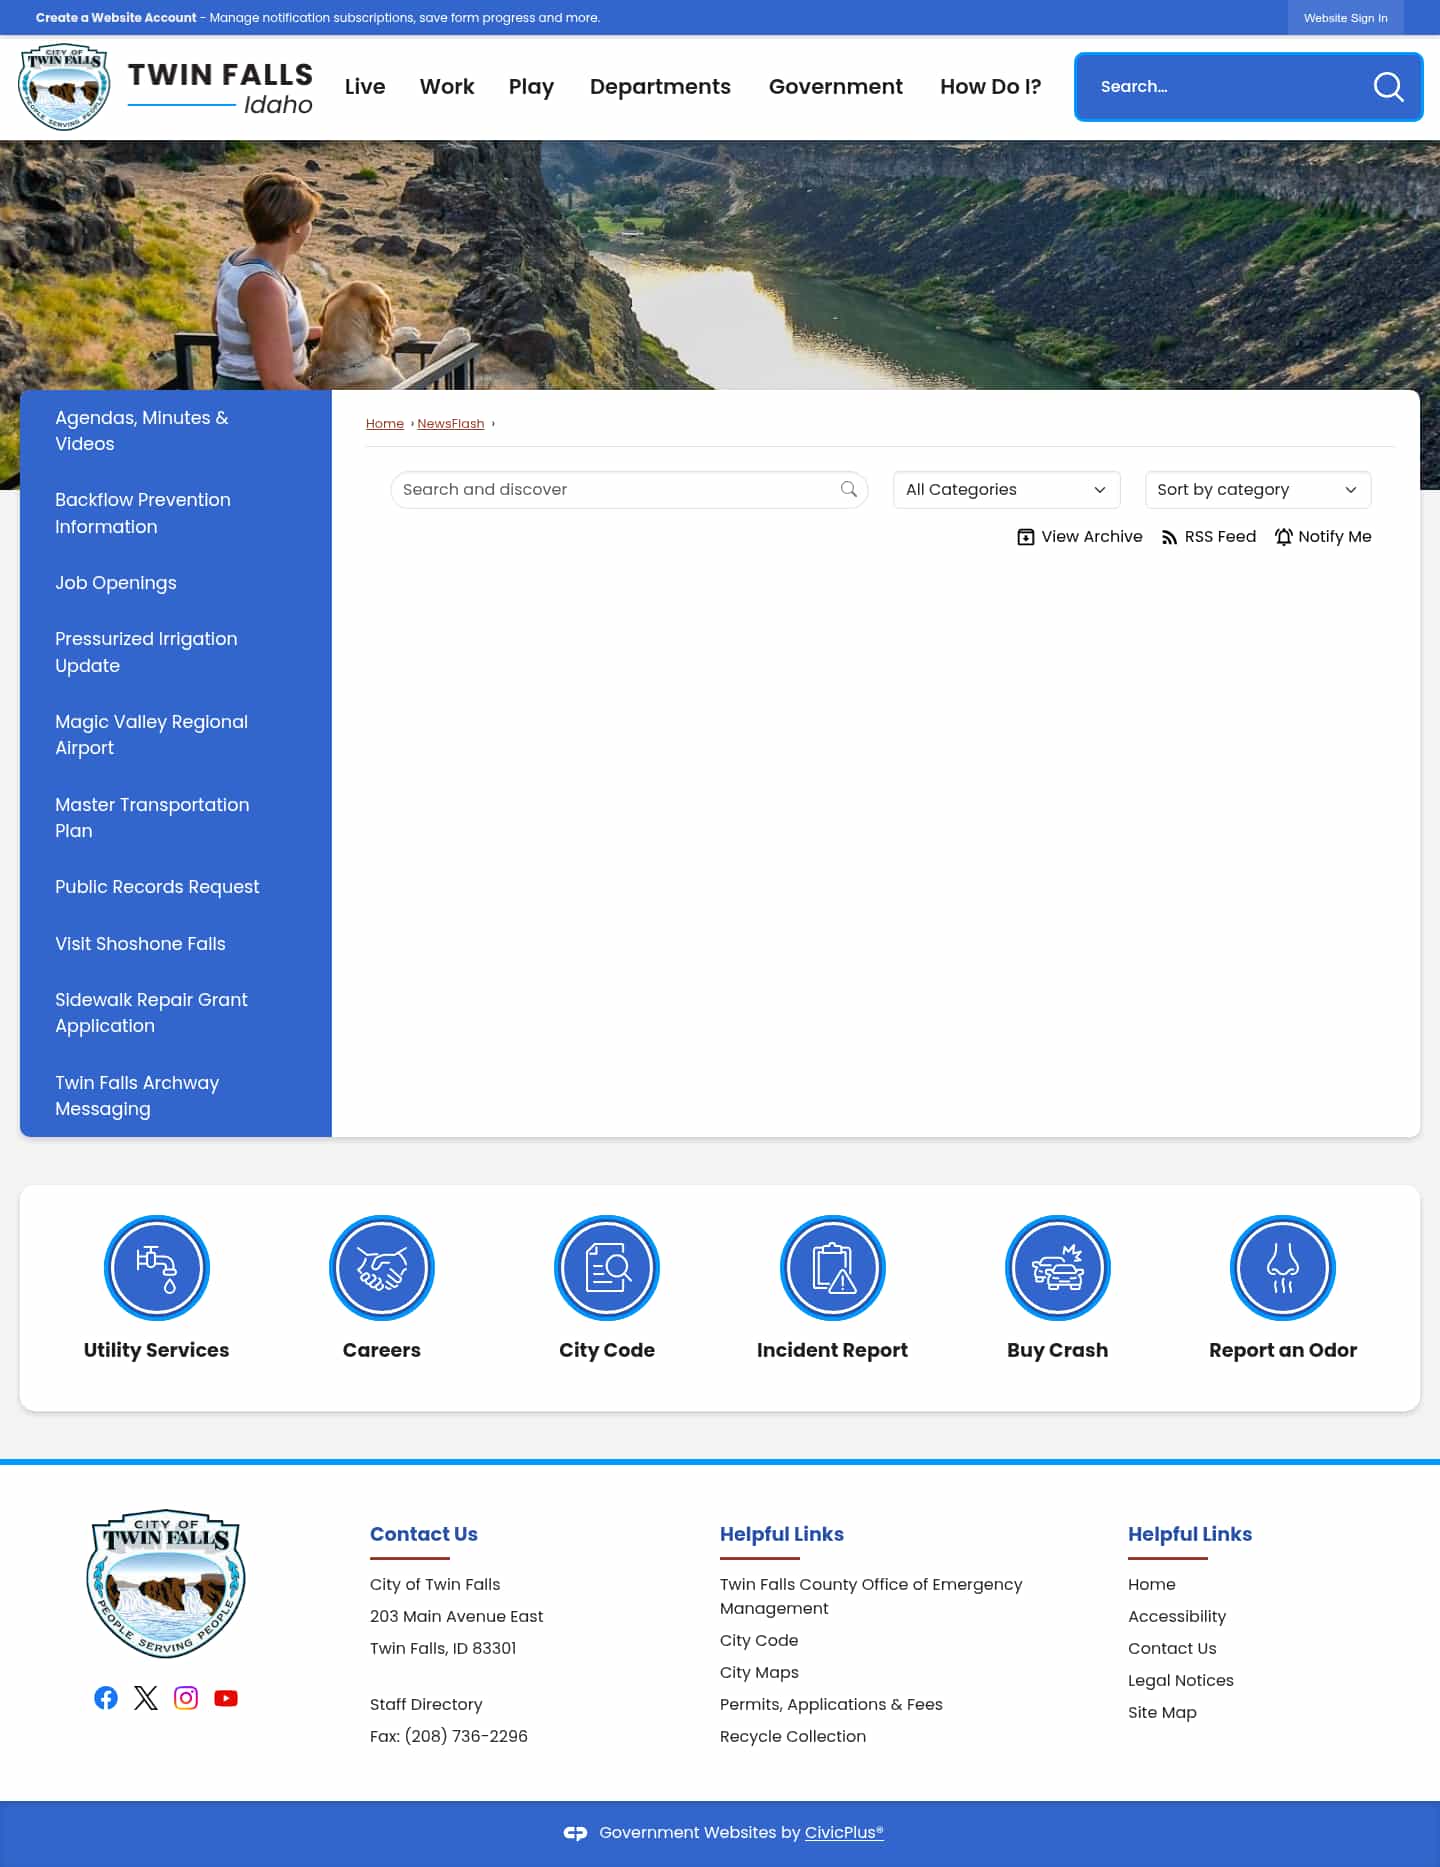
Task: Click the City Code document search icon
Action: pyautogui.click(x=607, y=1268)
